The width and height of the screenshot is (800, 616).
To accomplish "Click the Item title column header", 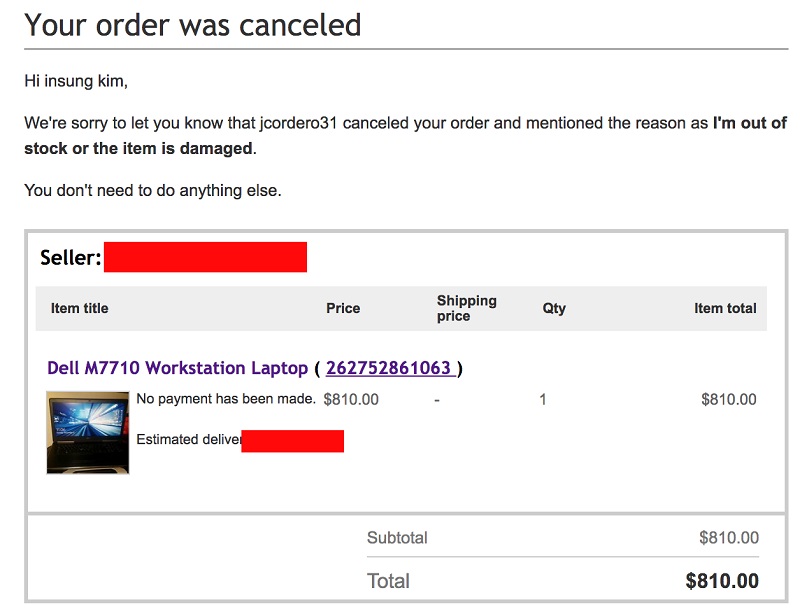I will tap(80, 308).
